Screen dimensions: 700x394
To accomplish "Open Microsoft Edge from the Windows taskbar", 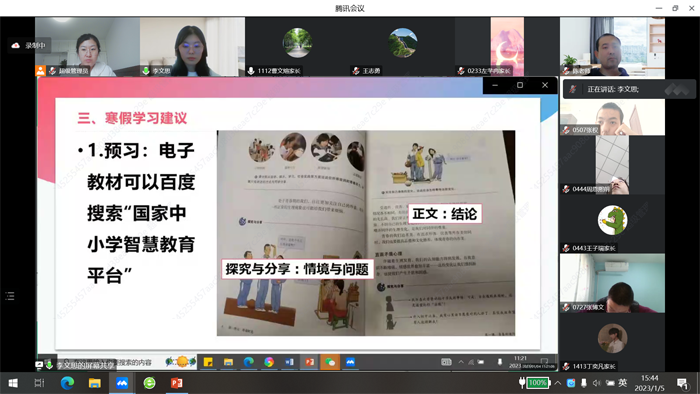I will (x=67, y=383).
